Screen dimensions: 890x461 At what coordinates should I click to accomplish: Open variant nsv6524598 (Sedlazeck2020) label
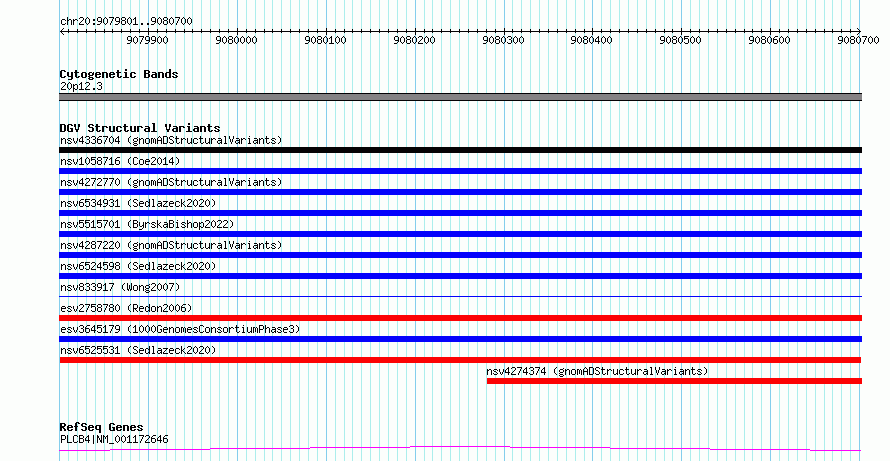coord(138,266)
